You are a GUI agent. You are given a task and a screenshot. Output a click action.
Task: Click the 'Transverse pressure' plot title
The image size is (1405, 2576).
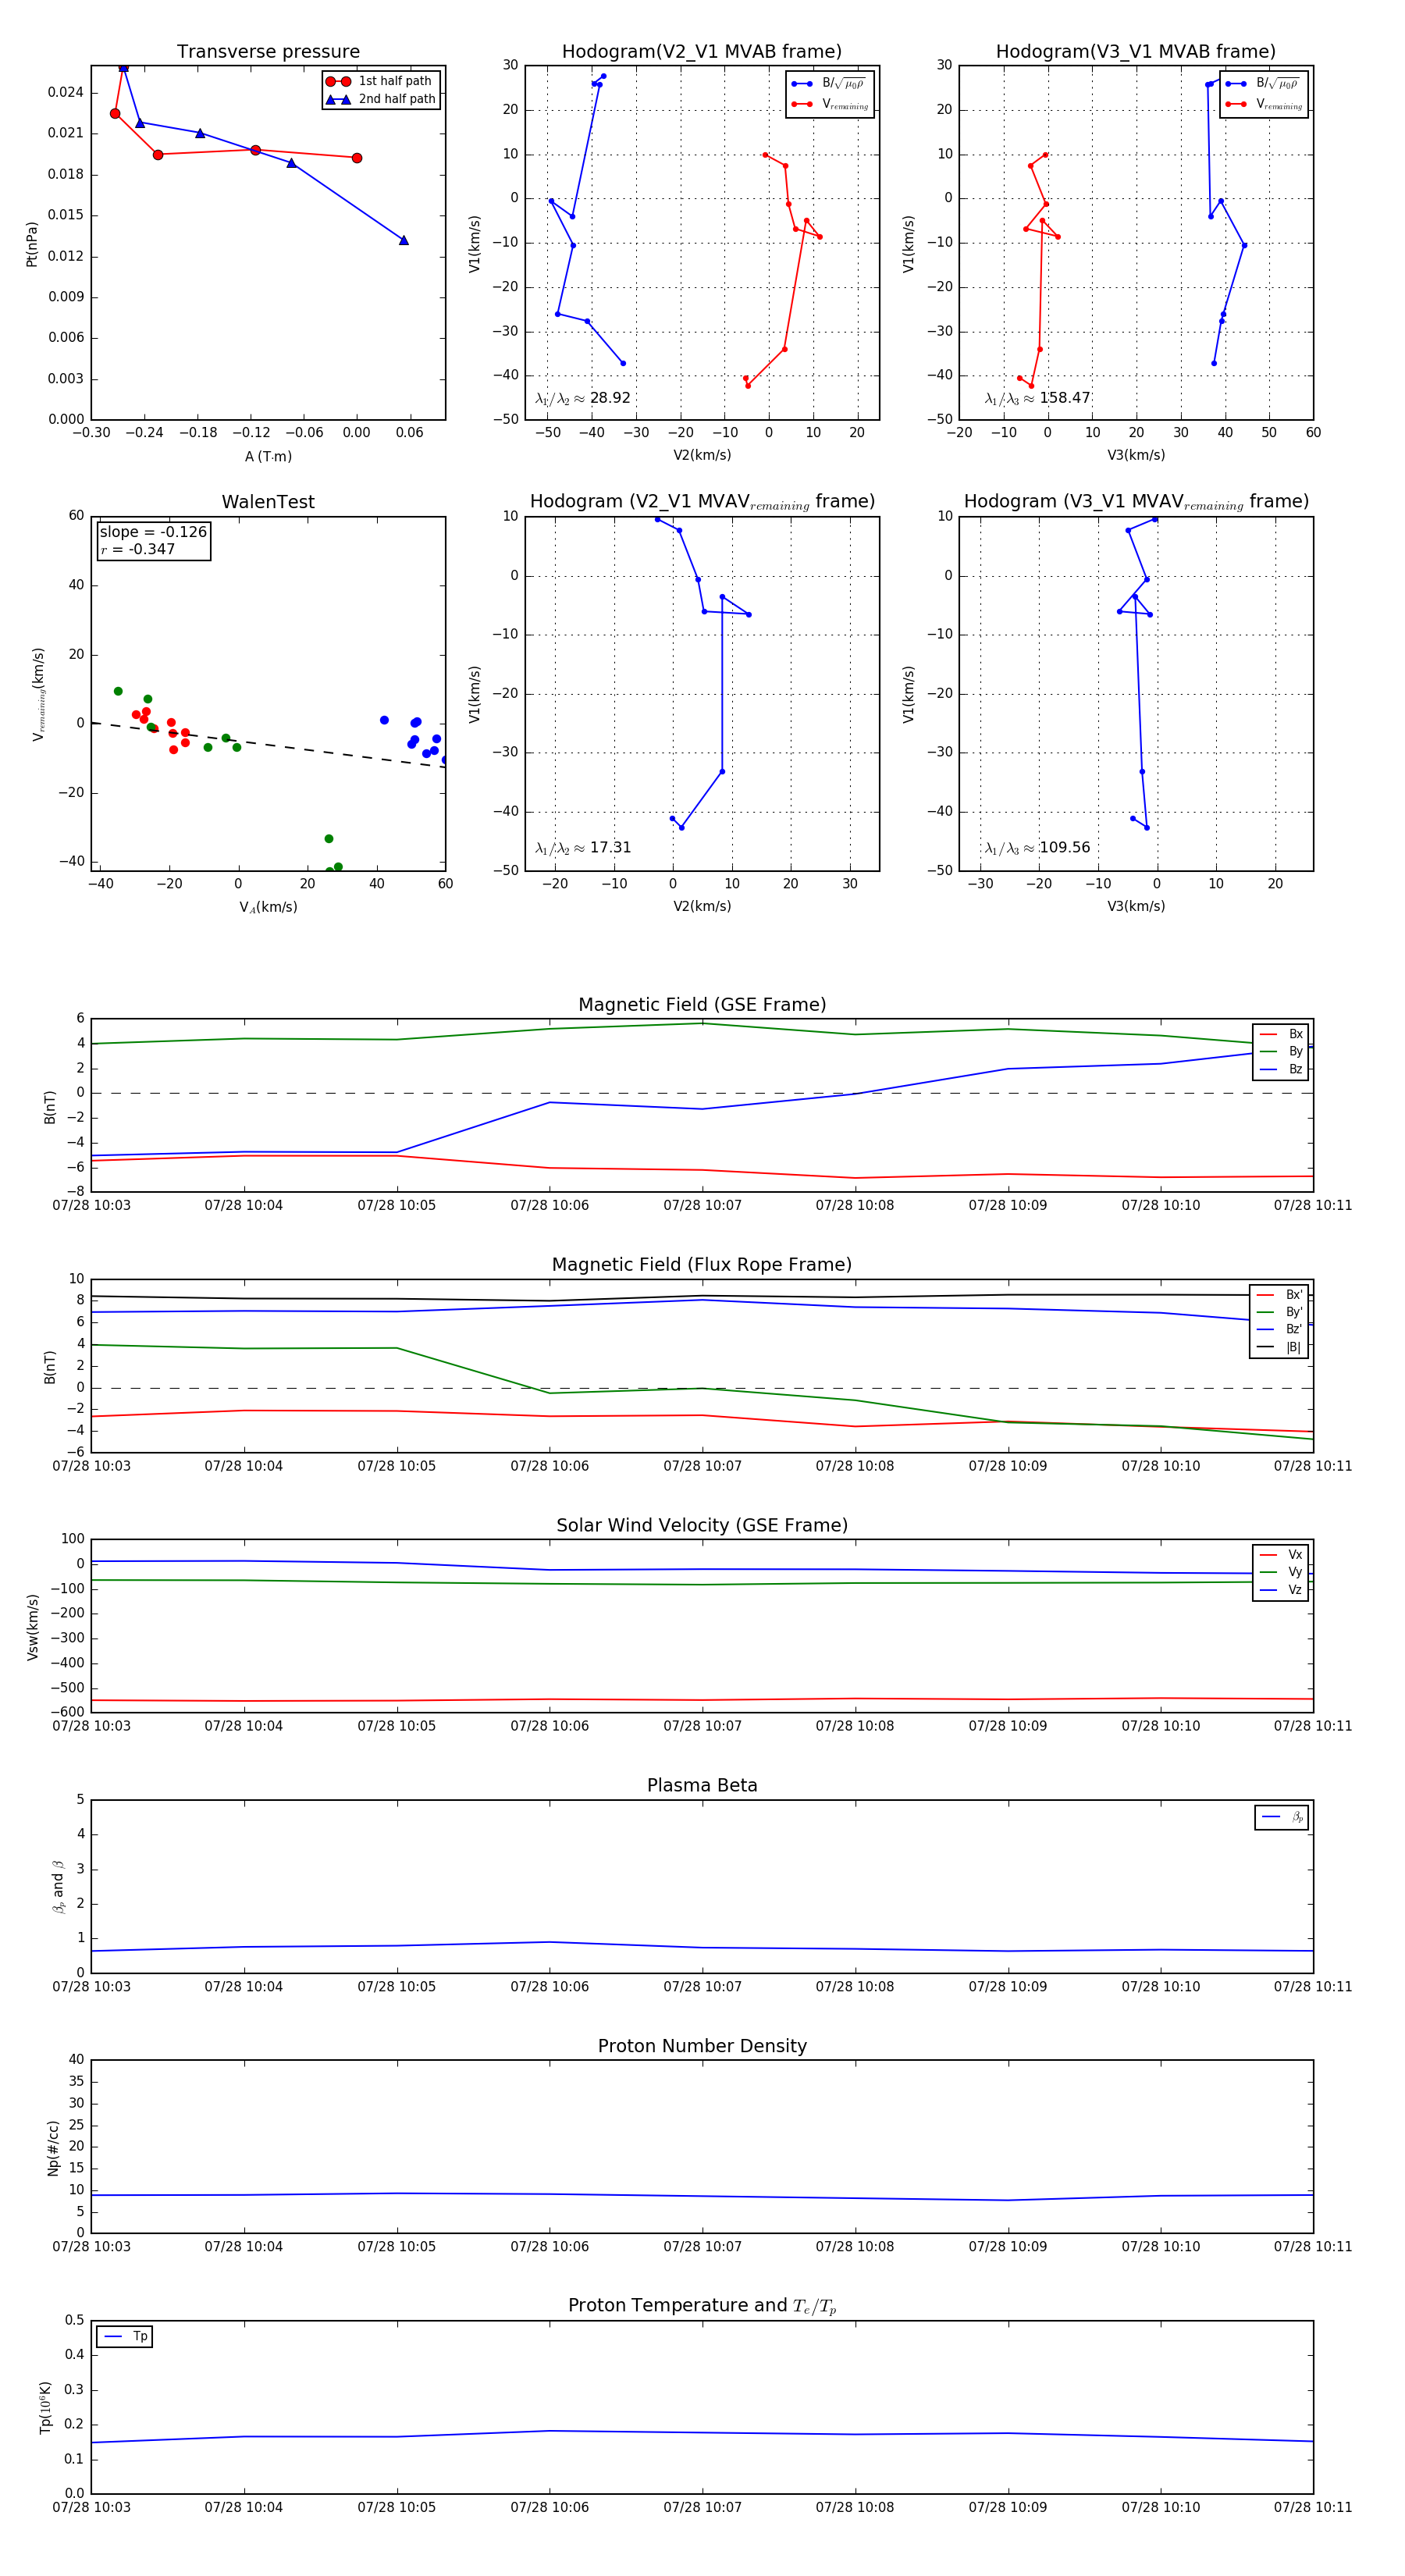268,52
